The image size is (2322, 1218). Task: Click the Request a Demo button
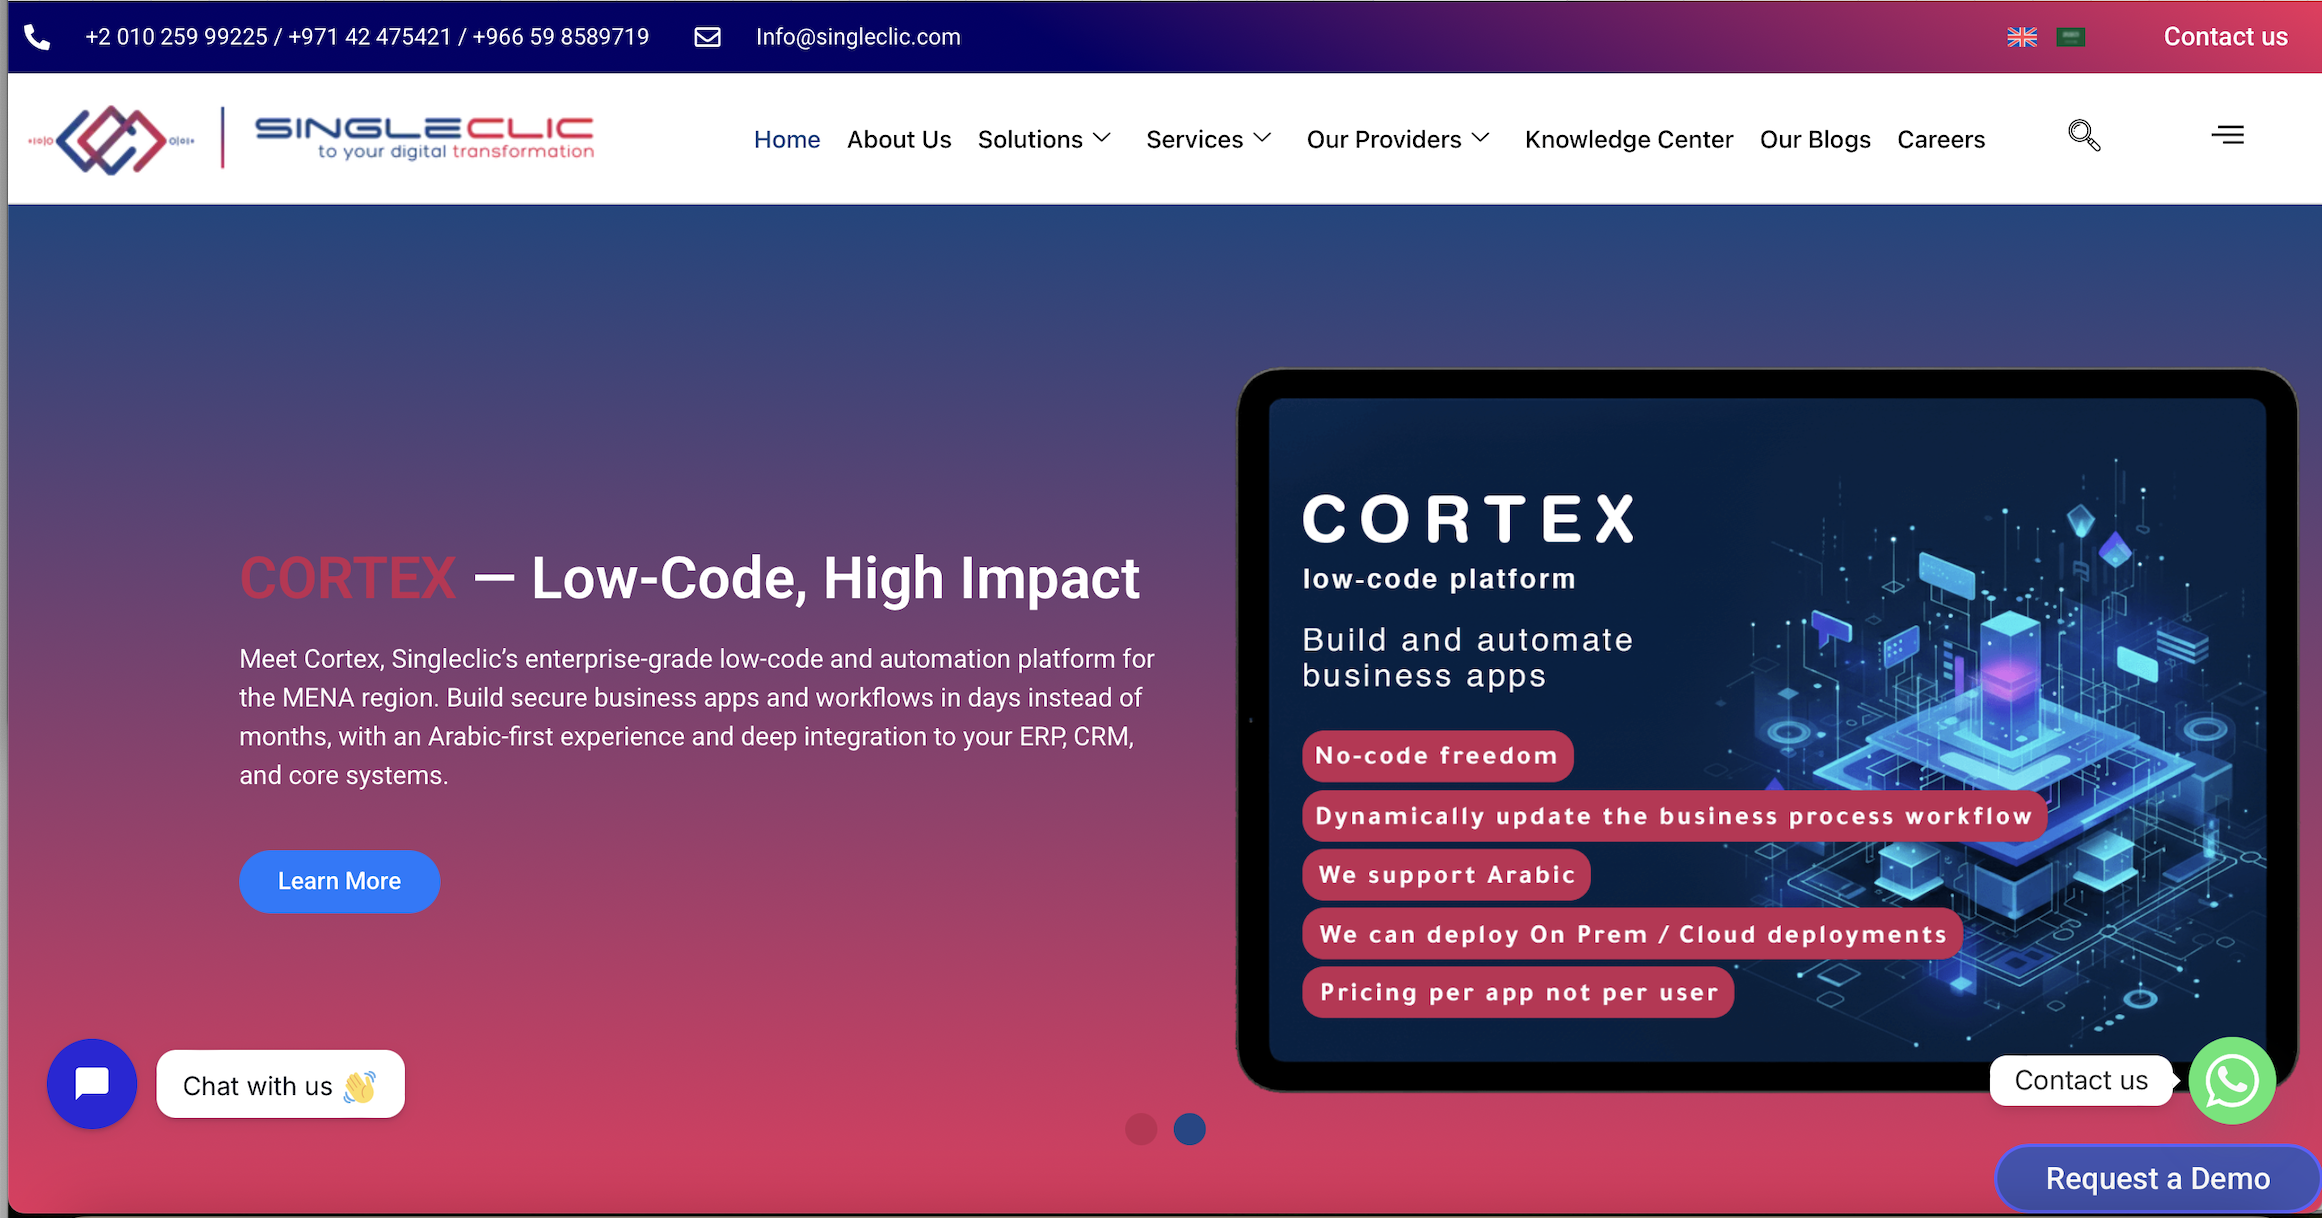coord(2157,1178)
